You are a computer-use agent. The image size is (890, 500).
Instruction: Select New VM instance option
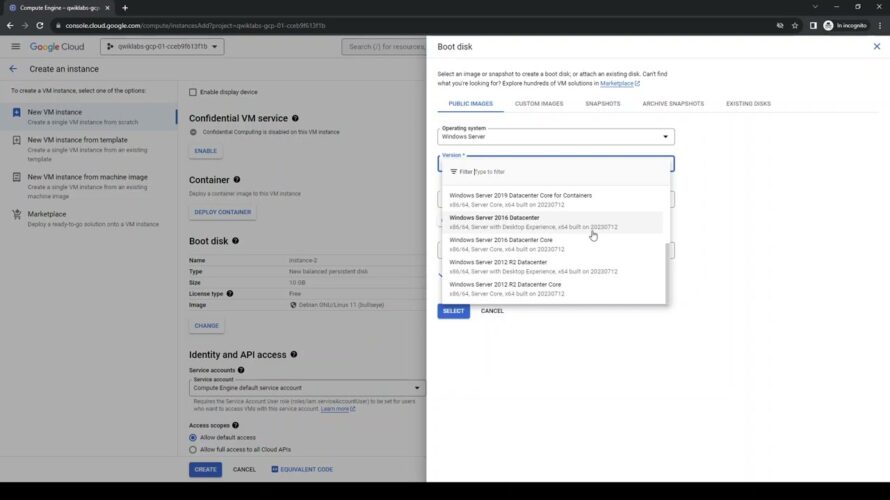[89, 117]
